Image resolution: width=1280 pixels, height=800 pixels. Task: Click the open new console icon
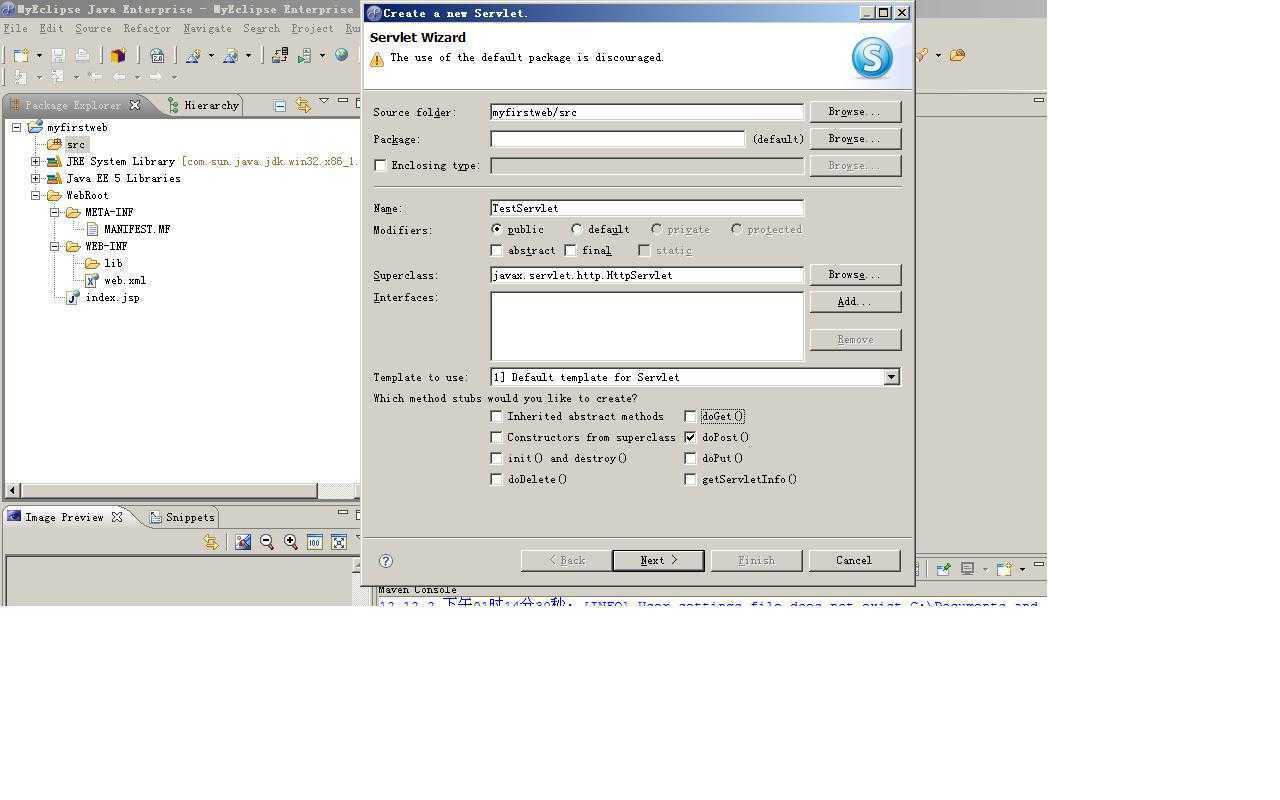coord(1004,569)
